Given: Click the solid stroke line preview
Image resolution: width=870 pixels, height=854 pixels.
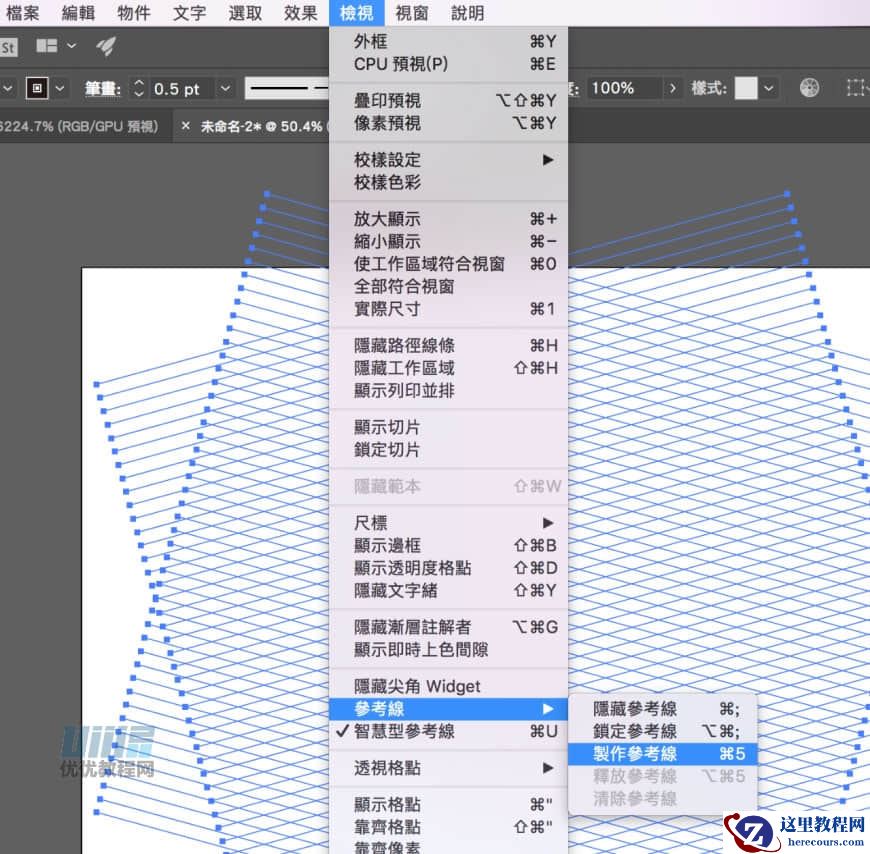Looking at the screenshot, I should click(x=288, y=88).
